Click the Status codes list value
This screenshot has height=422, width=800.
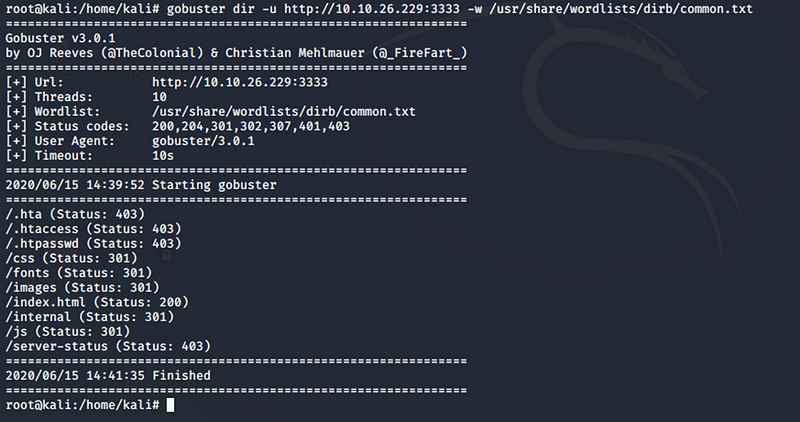tap(251, 127)
